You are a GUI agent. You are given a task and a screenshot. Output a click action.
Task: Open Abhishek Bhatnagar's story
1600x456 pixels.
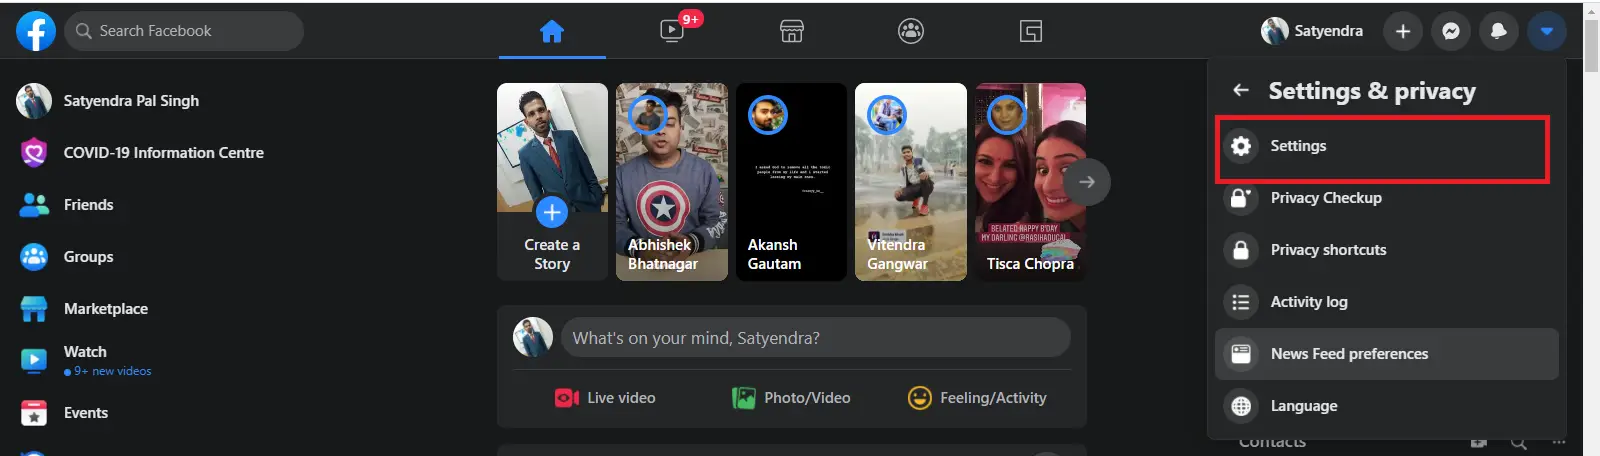(x=672, y=182)
